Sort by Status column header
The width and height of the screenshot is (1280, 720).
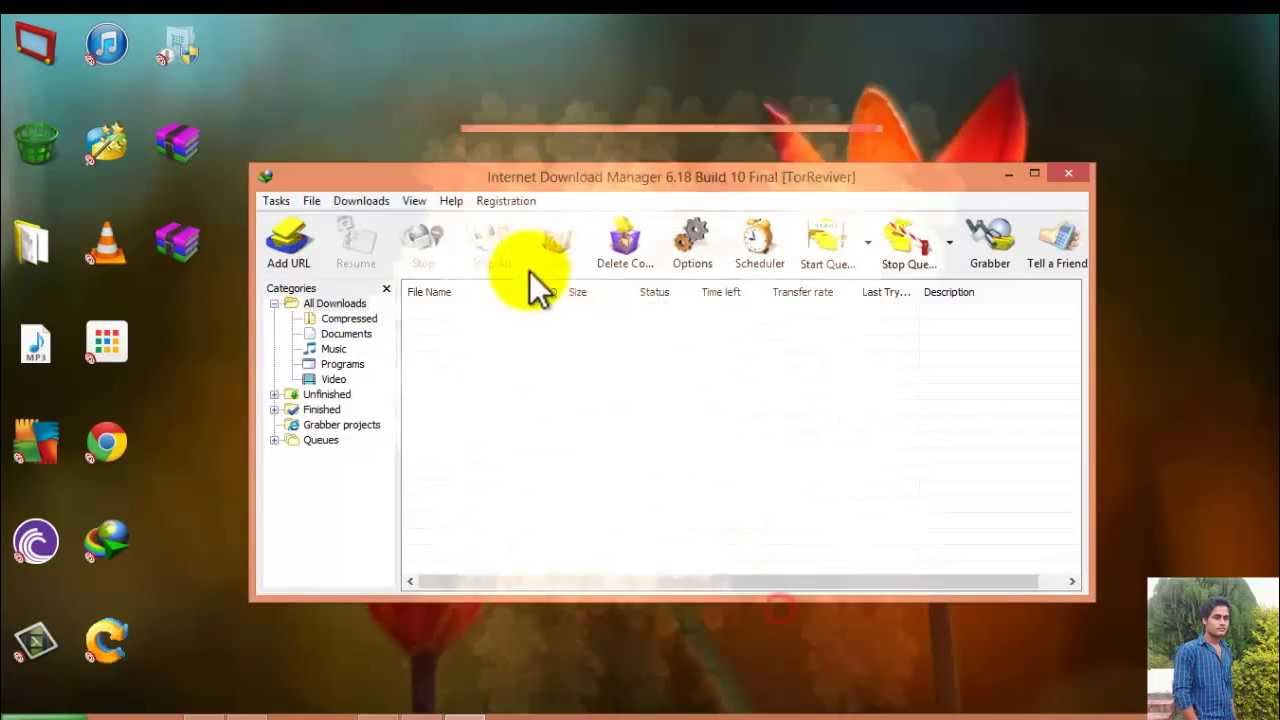tap(654, 292)
